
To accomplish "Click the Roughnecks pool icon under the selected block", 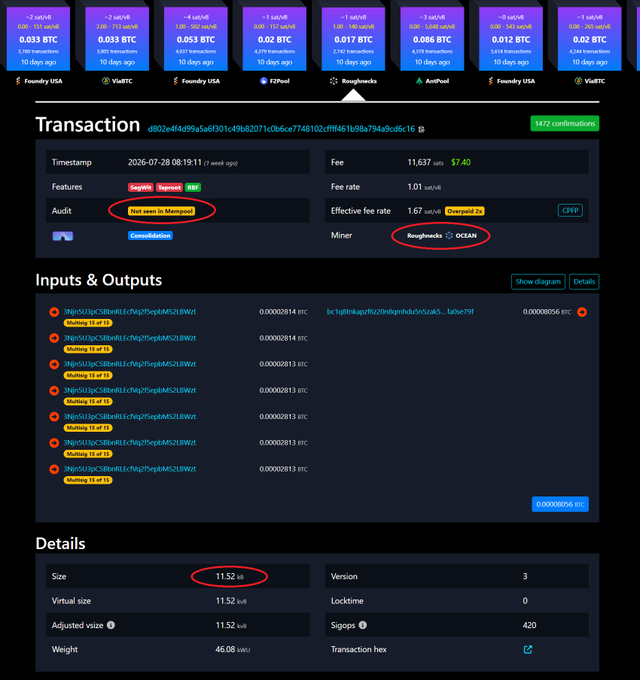I will pyautogui.click(x=333, y=81).
